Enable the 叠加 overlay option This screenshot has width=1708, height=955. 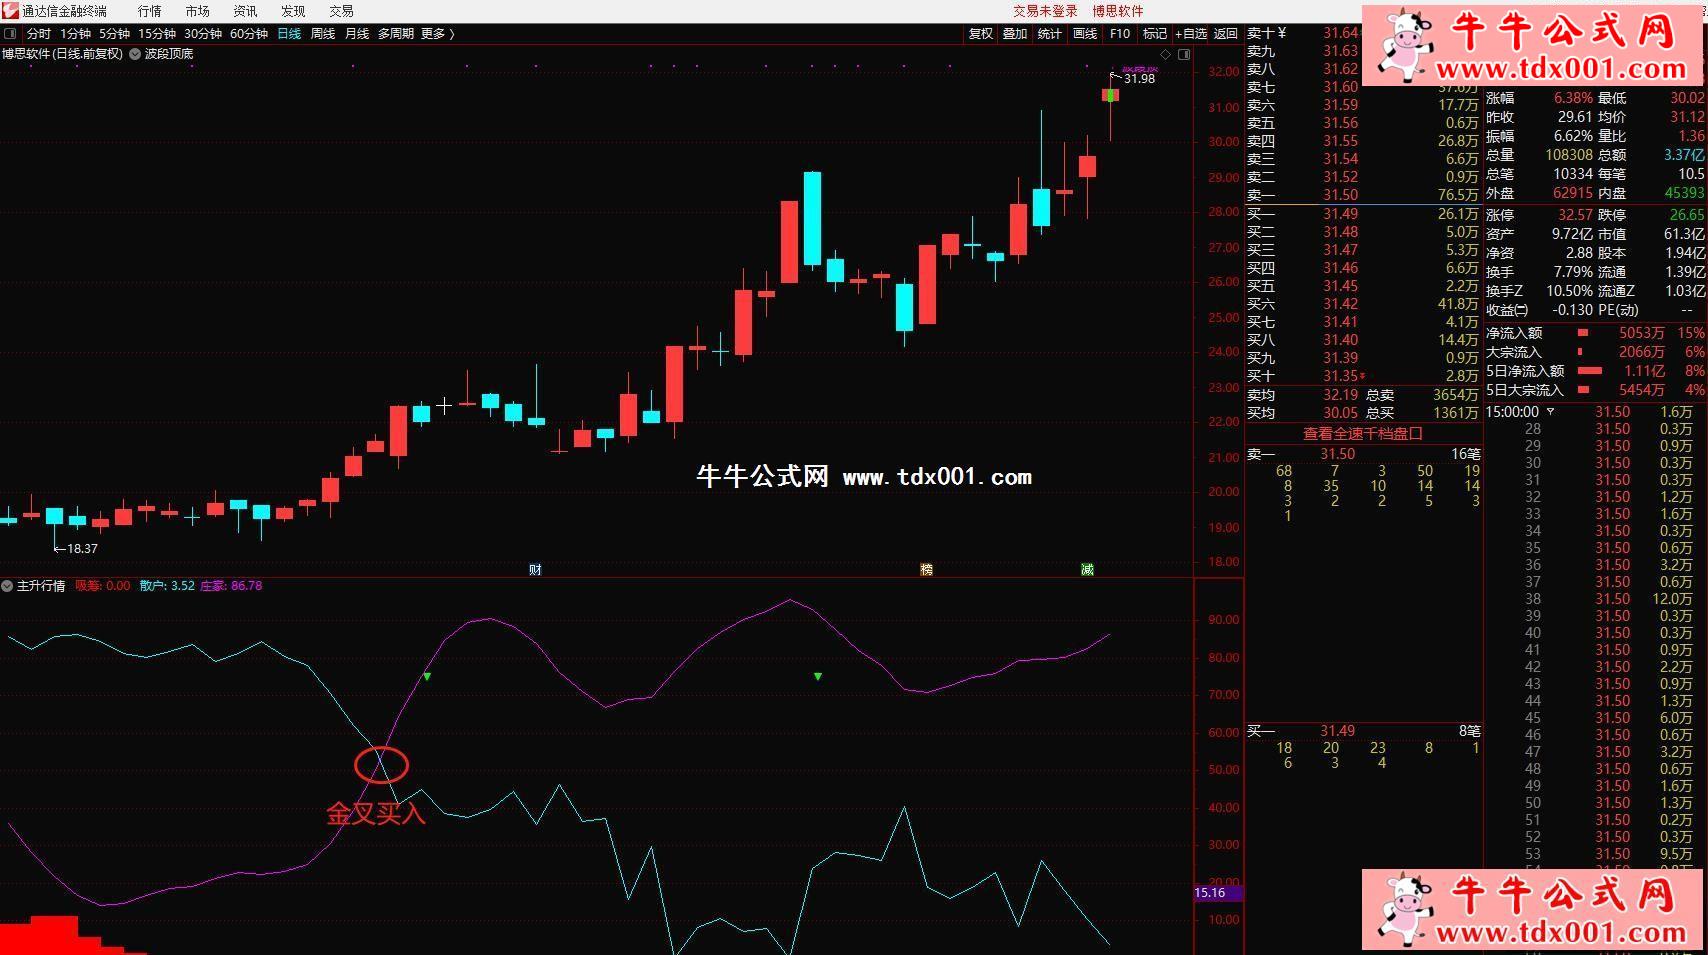[1015, 34]
